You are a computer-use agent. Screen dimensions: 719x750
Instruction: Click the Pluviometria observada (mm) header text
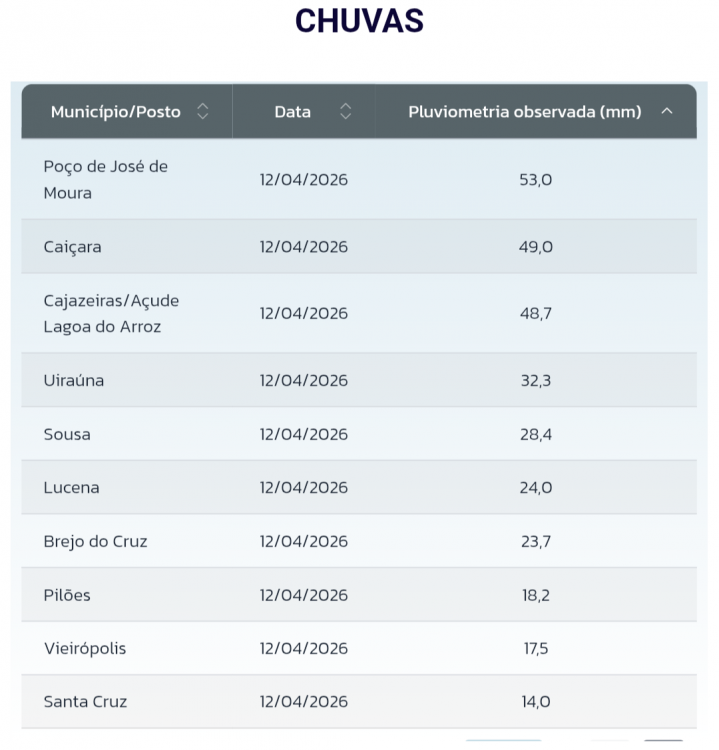point(524,112)
